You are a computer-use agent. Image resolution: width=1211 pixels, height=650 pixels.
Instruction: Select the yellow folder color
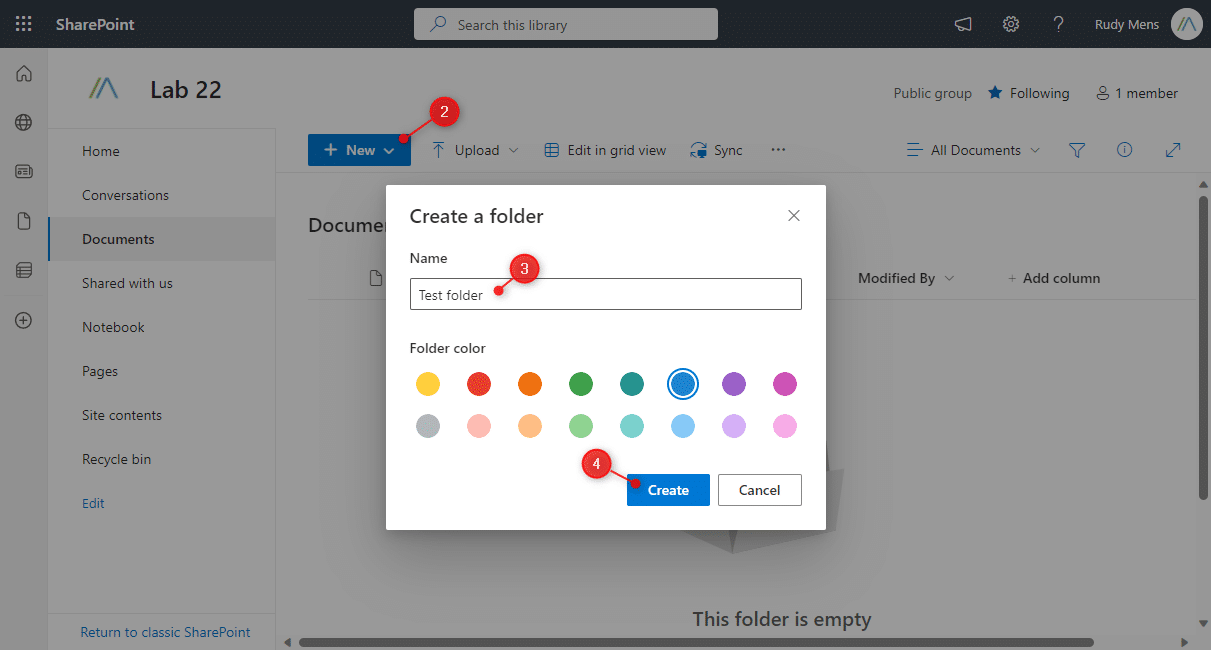tap(428, 383)
